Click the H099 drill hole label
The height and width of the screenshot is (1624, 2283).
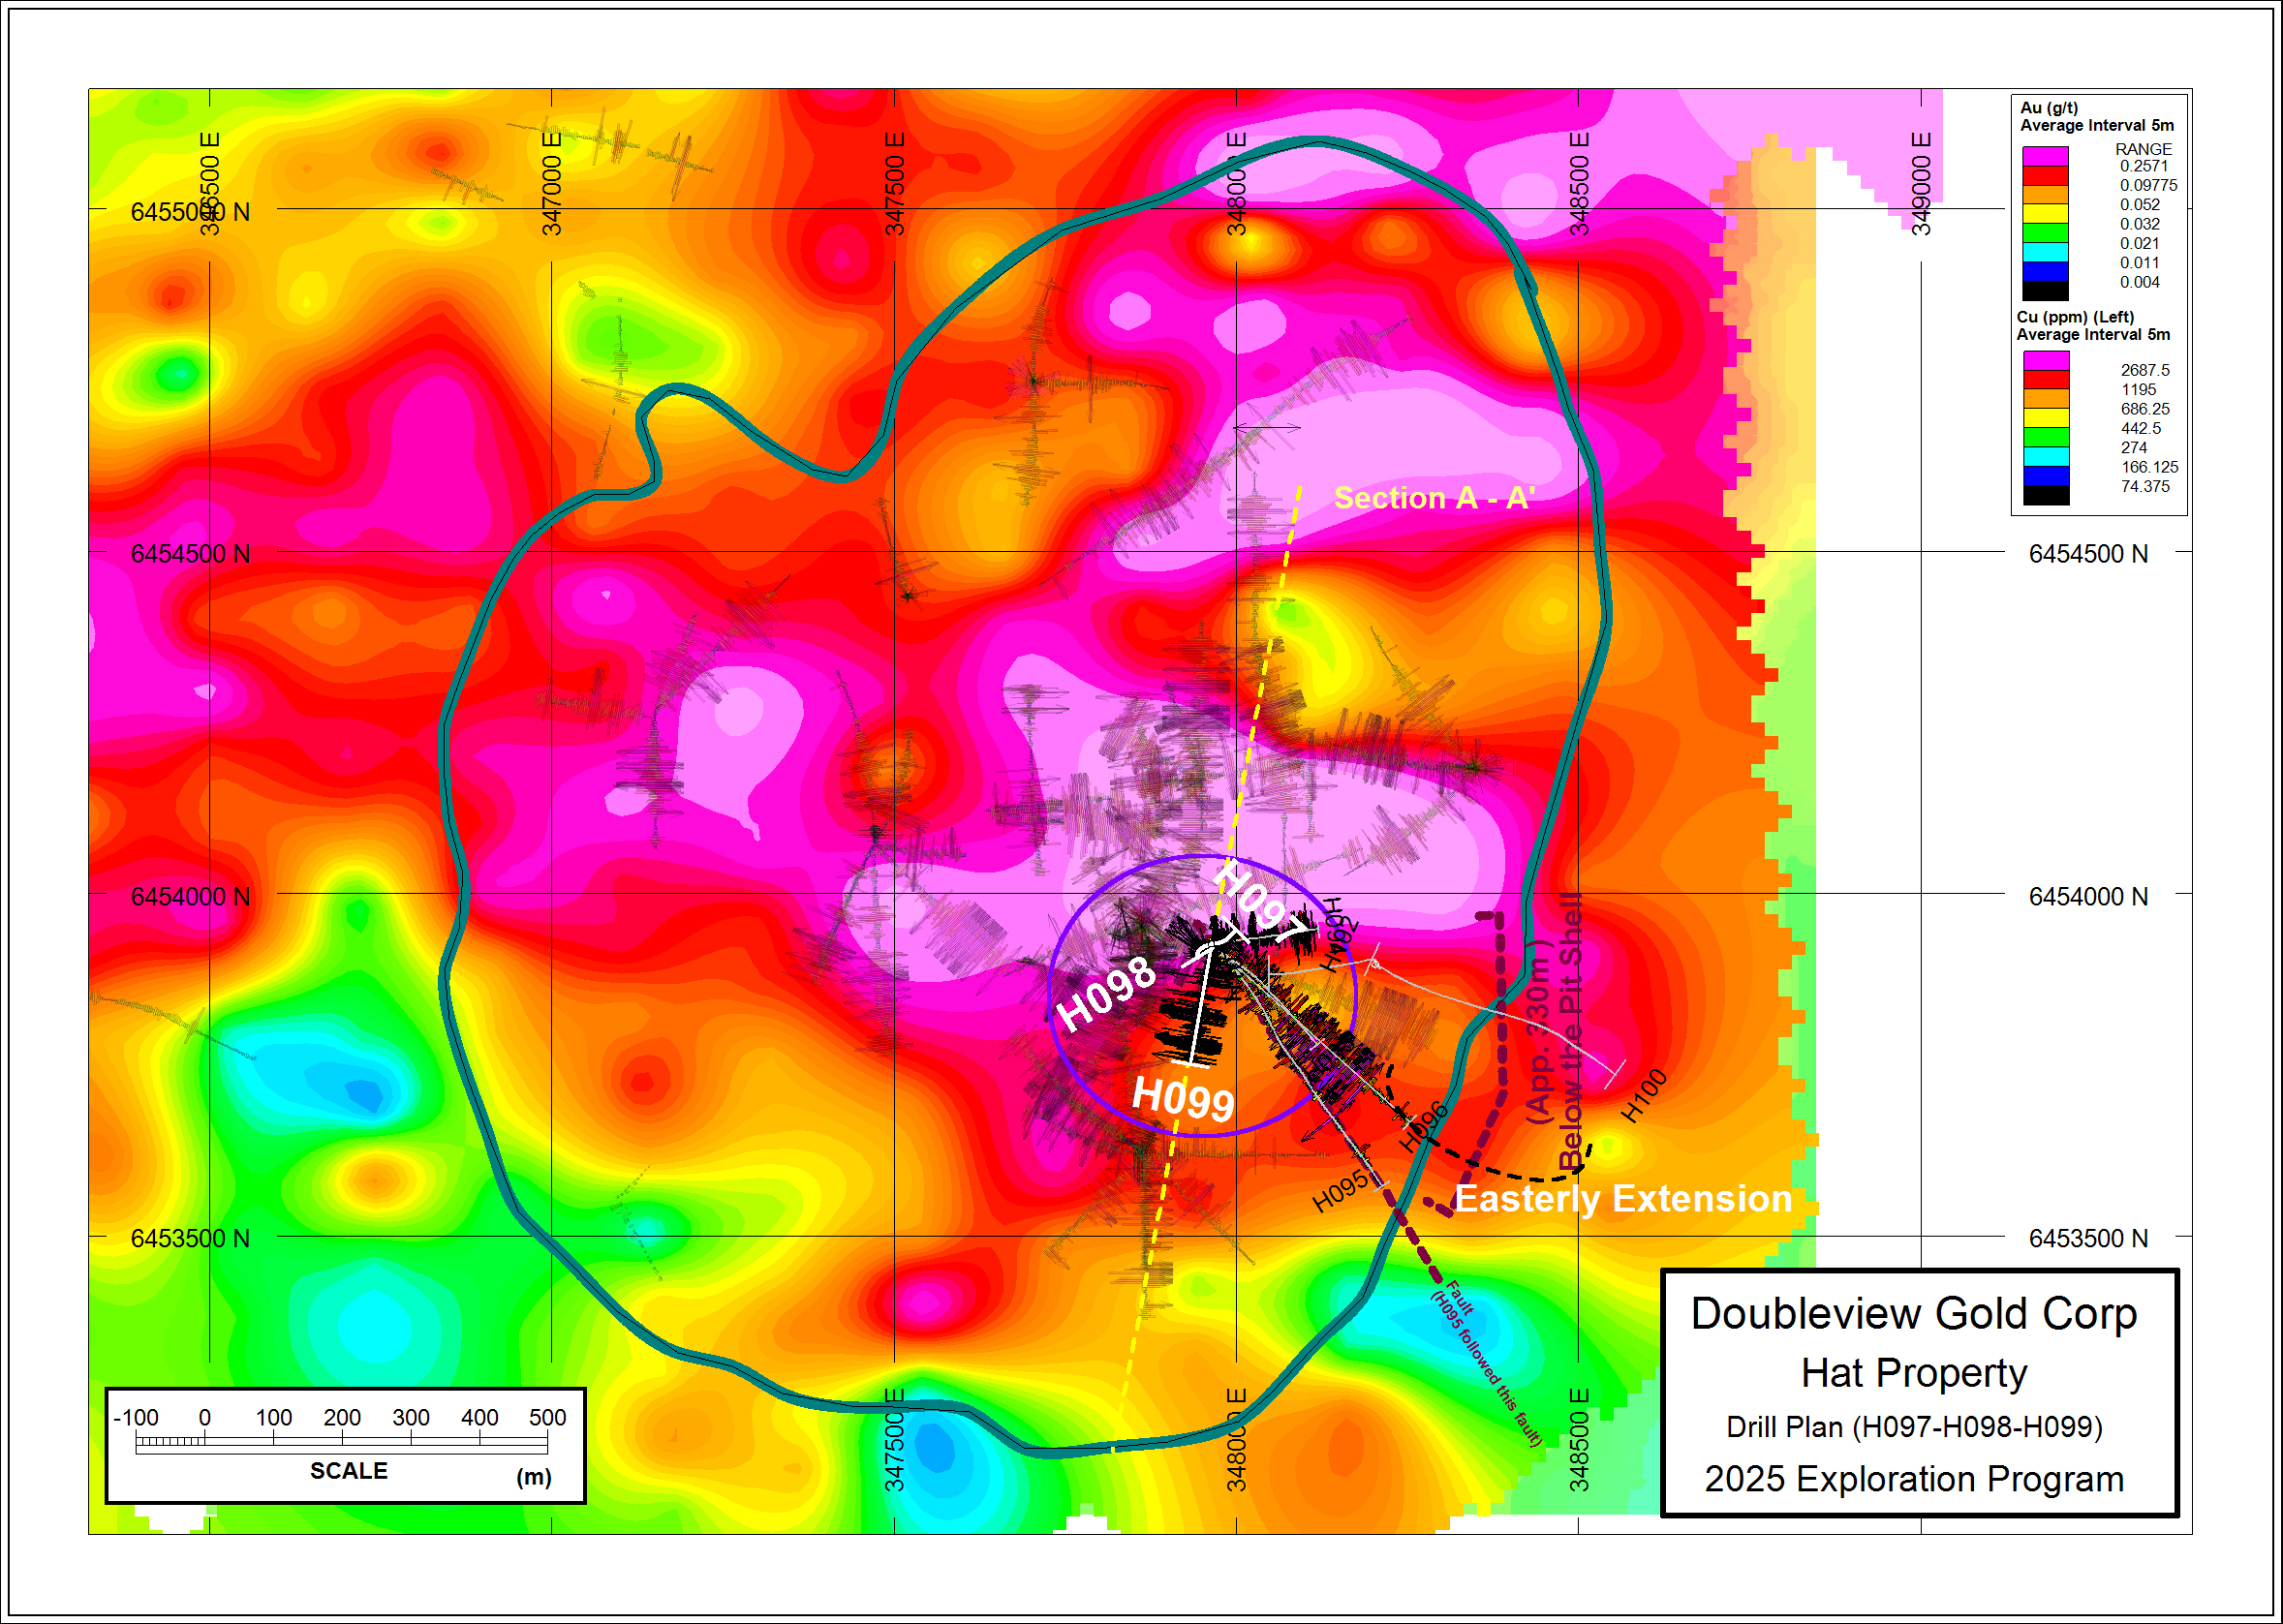(x=1183, y=1098)
